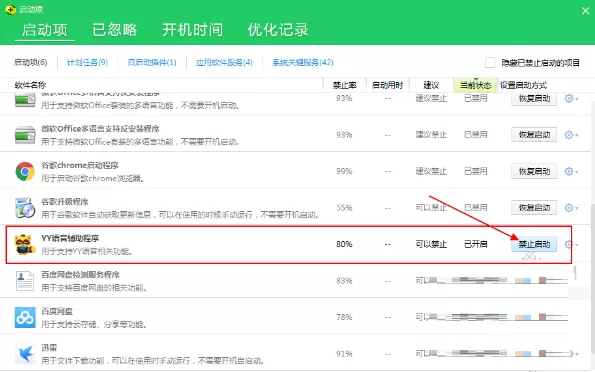
Task: Click 可以禁止 advice in YY row
Action: point(431,244)
